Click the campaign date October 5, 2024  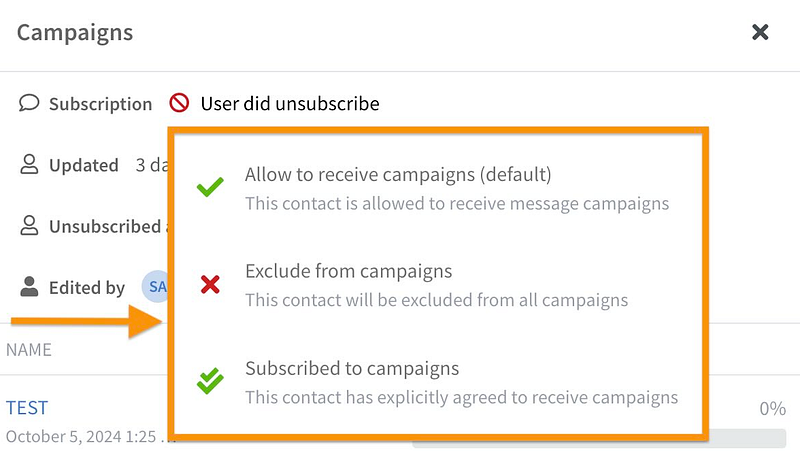(x=80, y=437)
